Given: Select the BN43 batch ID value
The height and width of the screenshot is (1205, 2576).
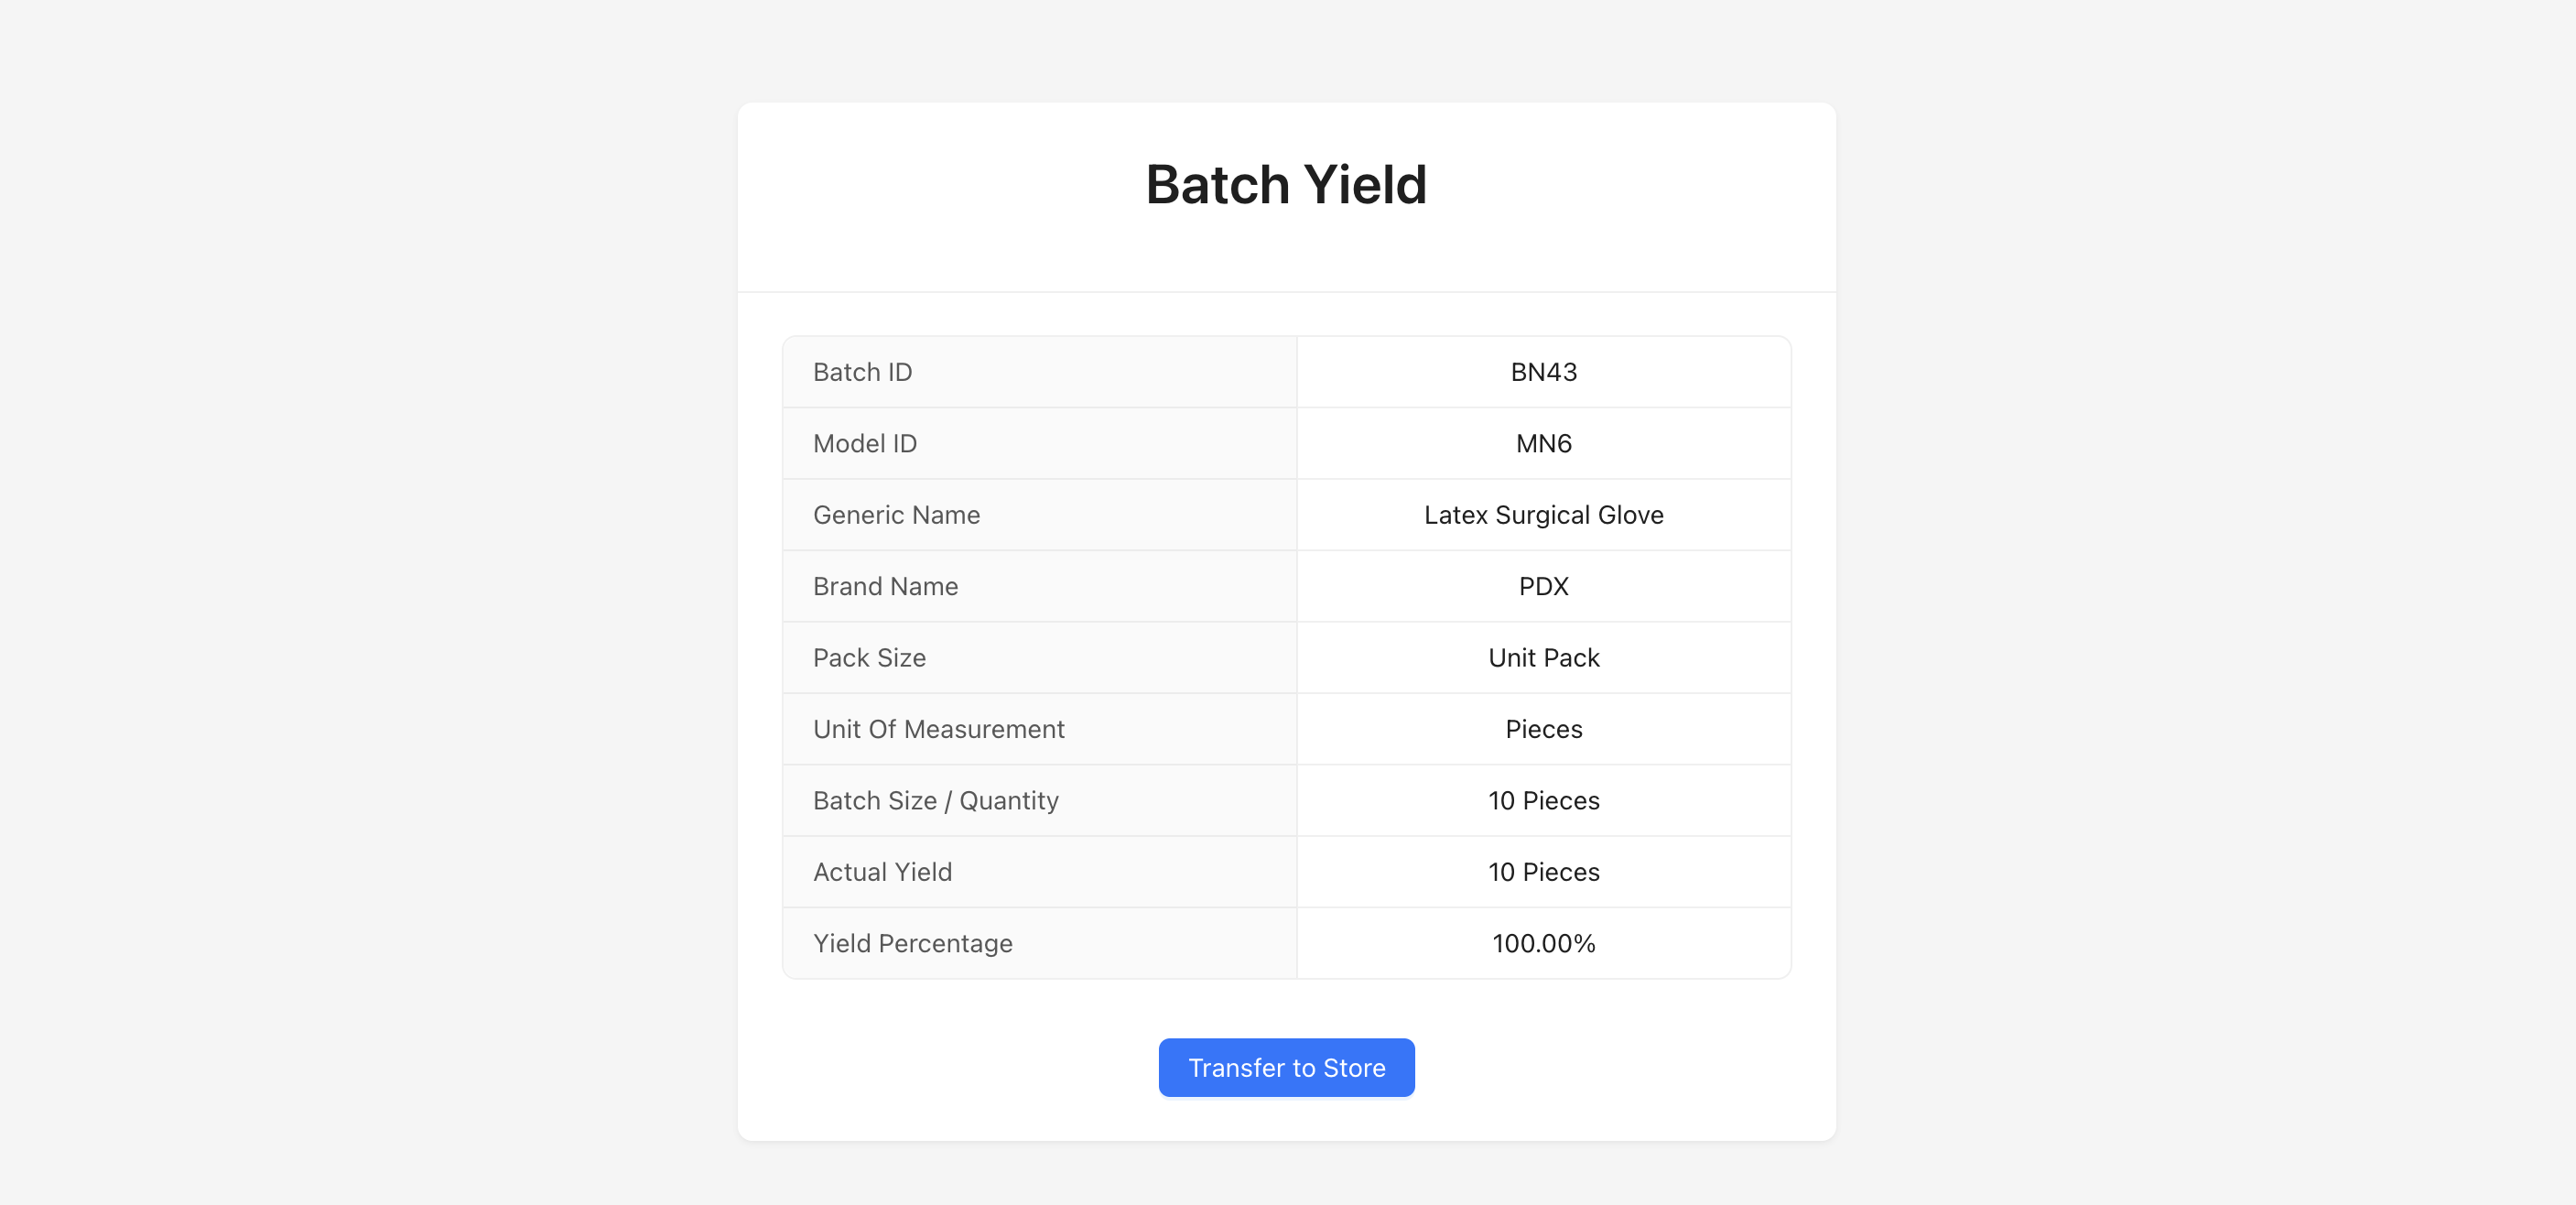Looking at the screenshot, I should pyautogui.click(x=1543, y=371).
